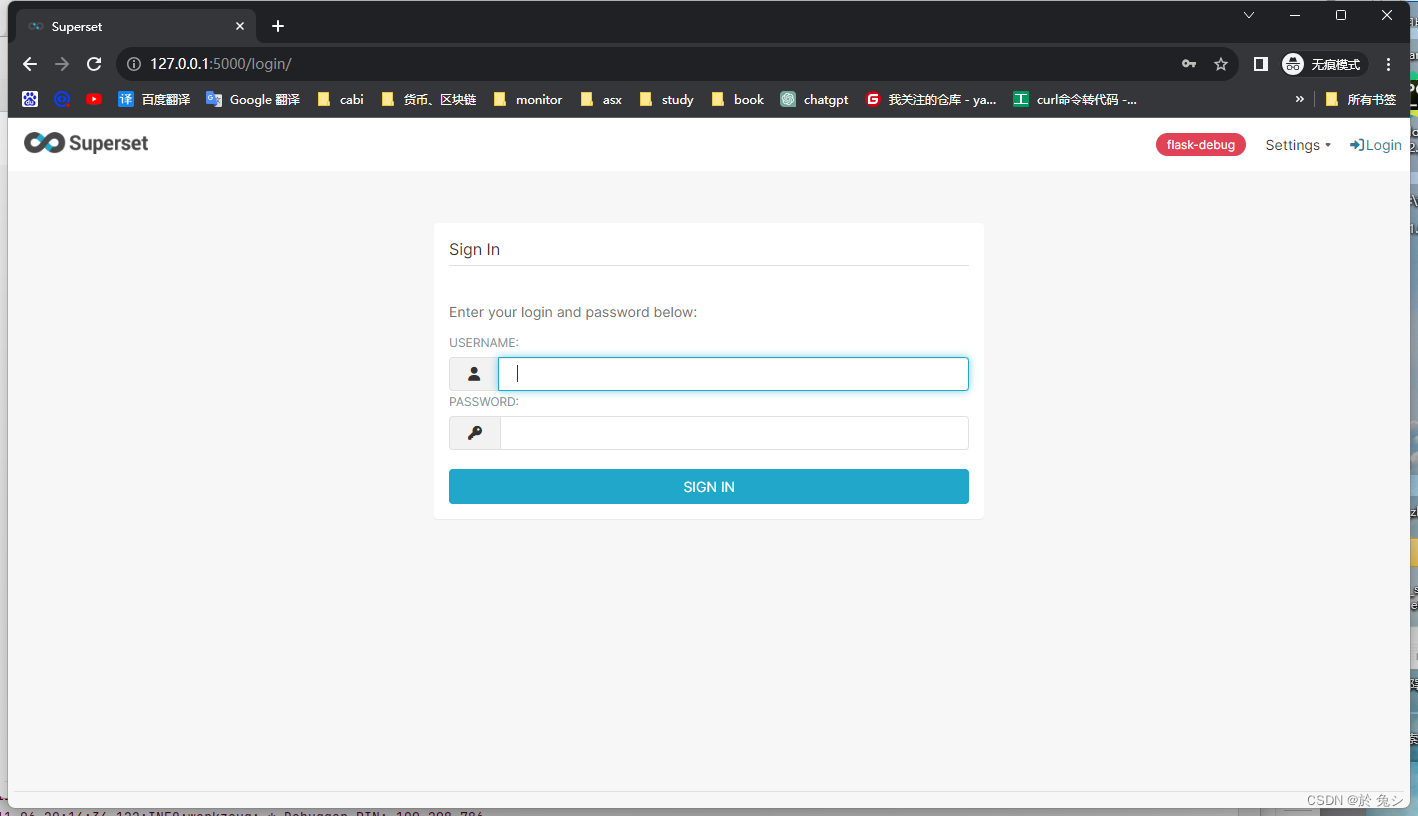This screenshot has height=816, width=1418.
Task: Click the Login link in navbar
Action: tap(1376, 145)
